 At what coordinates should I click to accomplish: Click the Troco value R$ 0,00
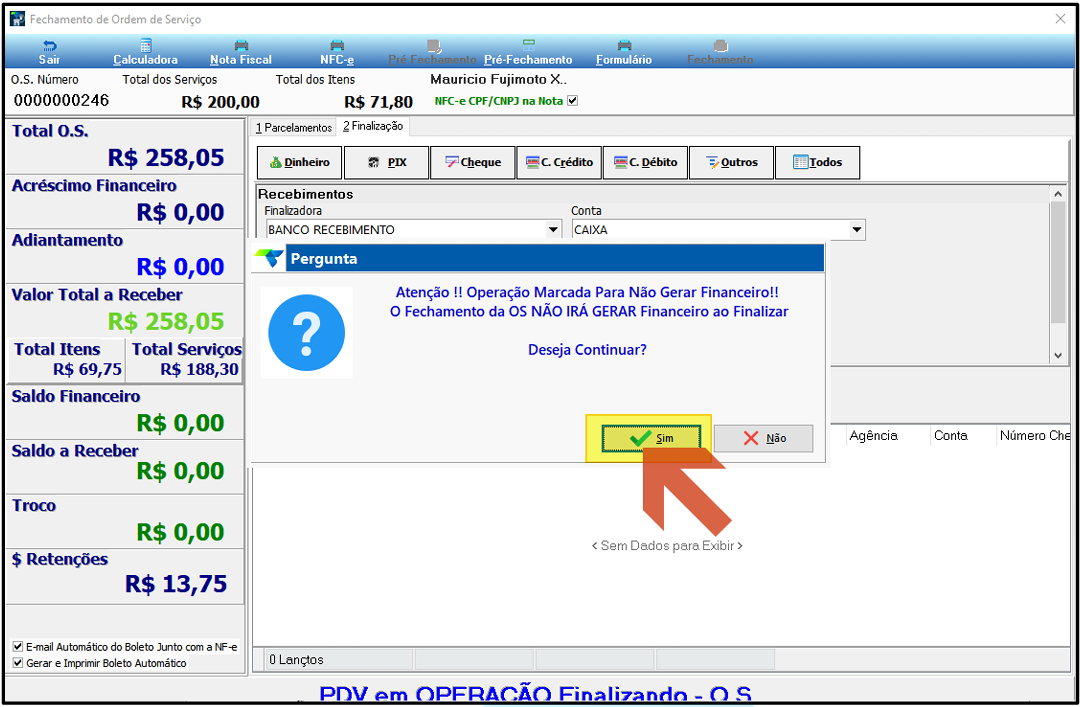click(180, 532)
